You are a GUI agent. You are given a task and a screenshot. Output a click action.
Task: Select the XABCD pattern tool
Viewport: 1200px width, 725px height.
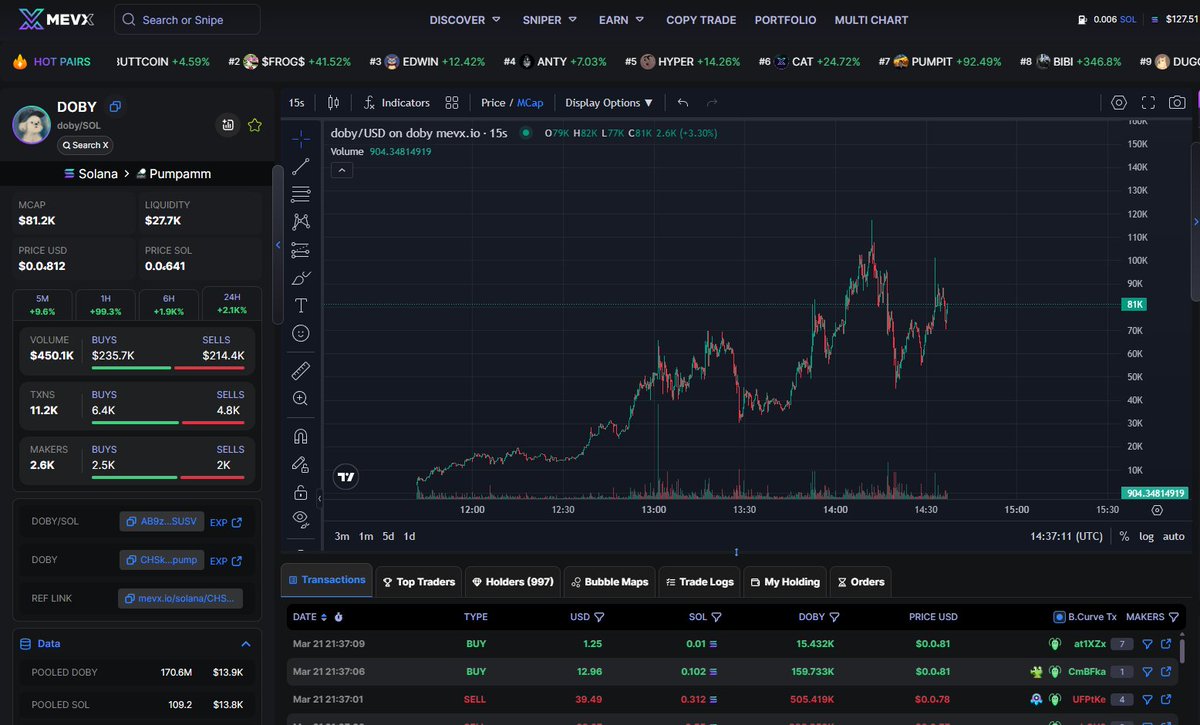[x=300, y=222]
